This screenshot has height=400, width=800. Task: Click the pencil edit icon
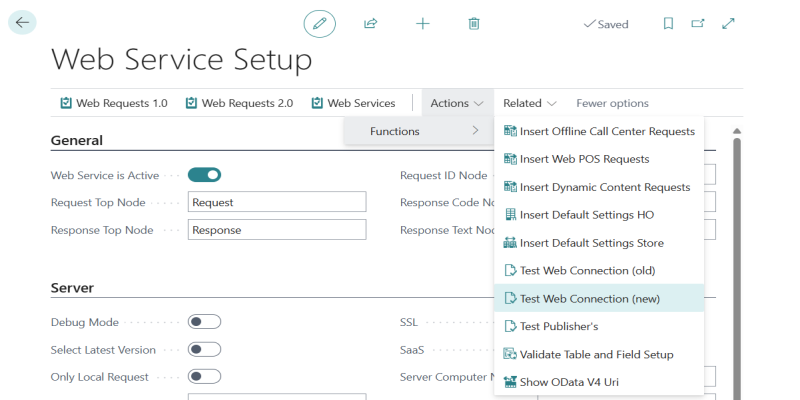click(x=320, y=23)
